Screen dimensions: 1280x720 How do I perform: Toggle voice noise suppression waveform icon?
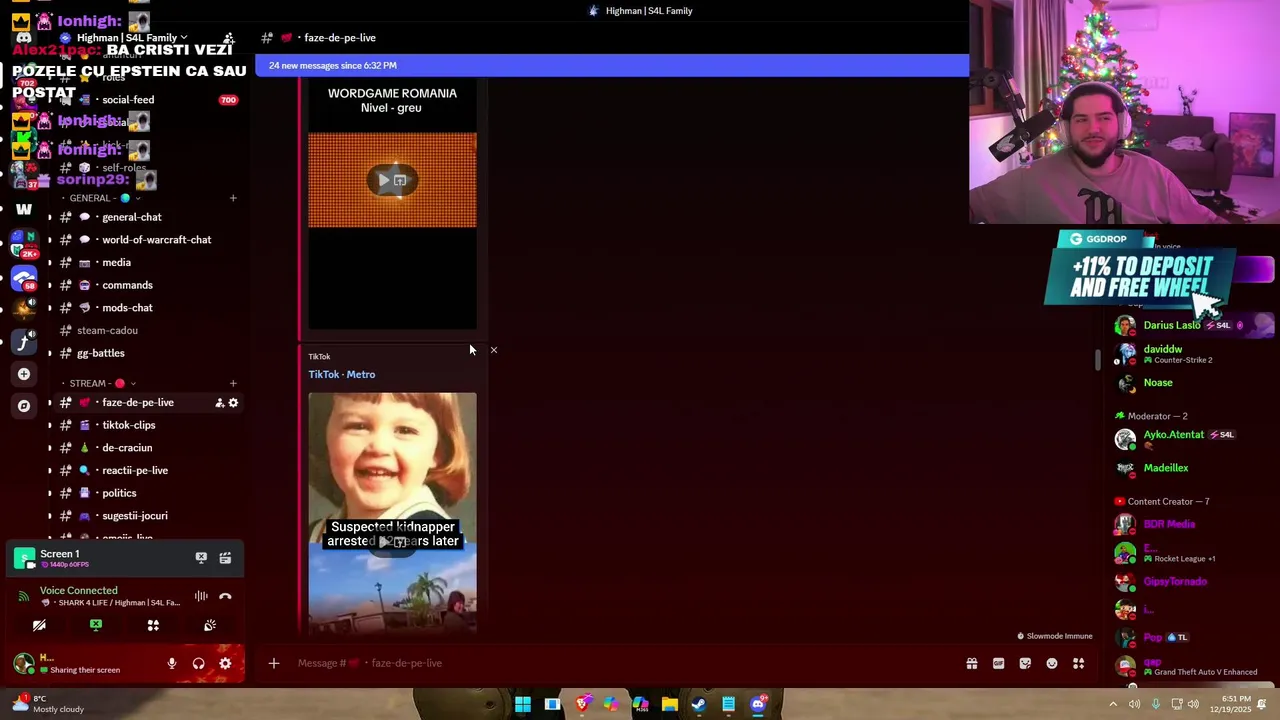point(201,596)
